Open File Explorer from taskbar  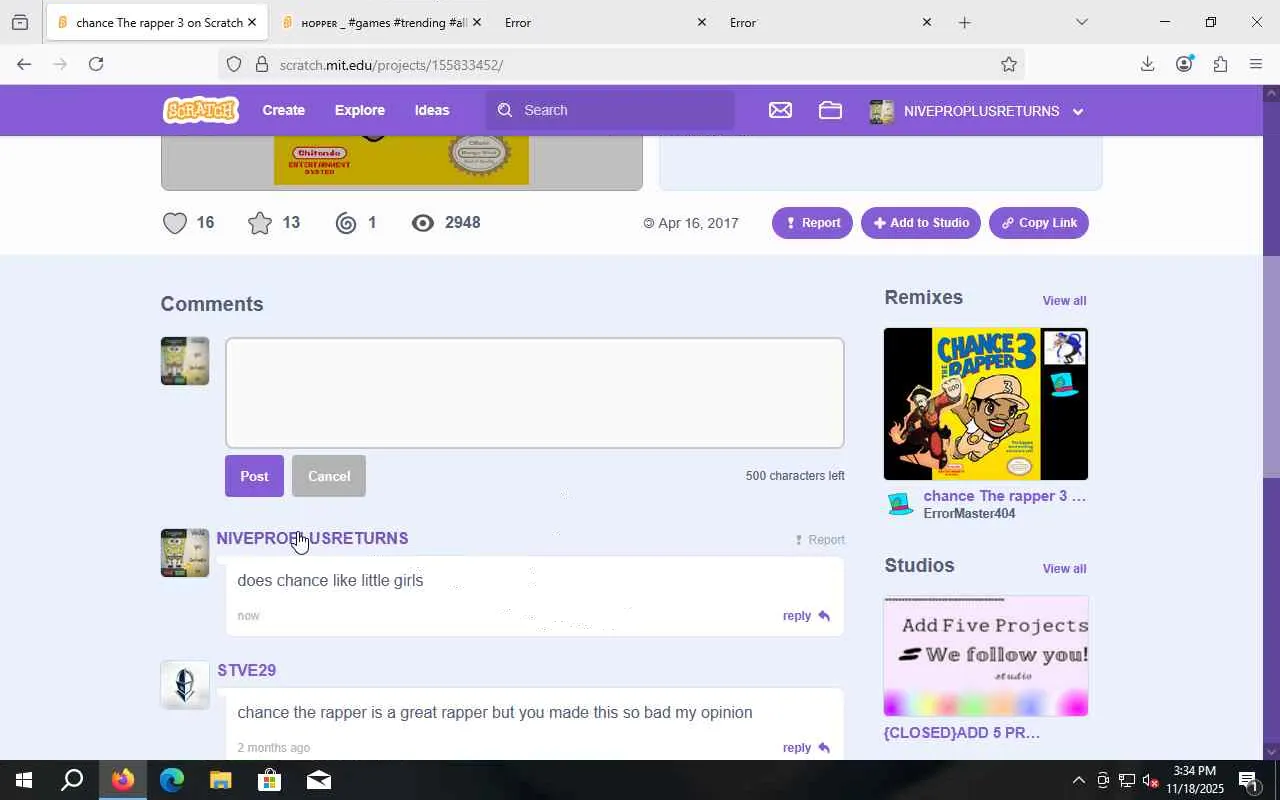click(x=220, y=780)
